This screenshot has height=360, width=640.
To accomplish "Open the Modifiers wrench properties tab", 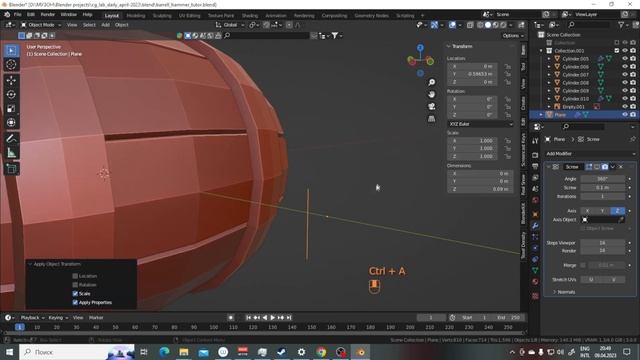I will click(535, 226).
